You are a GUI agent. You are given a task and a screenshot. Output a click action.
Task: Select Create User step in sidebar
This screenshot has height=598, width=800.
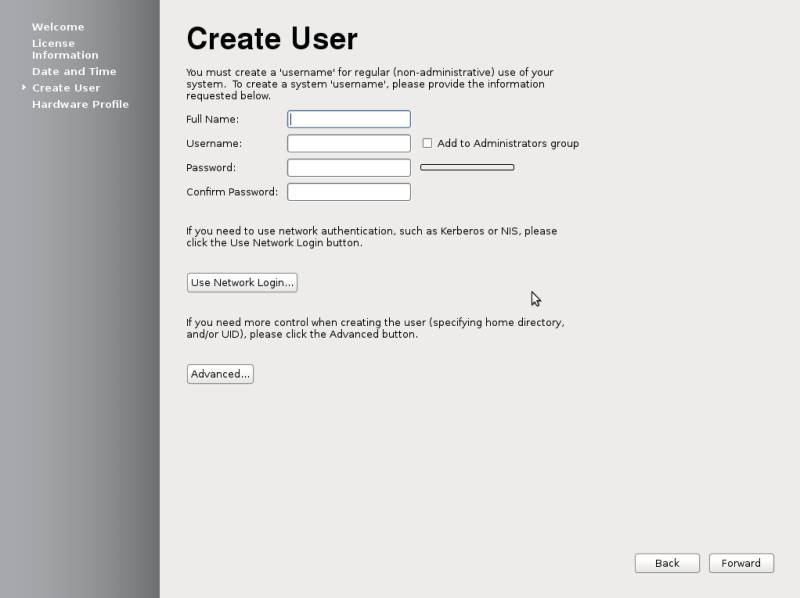pos(66,88)
